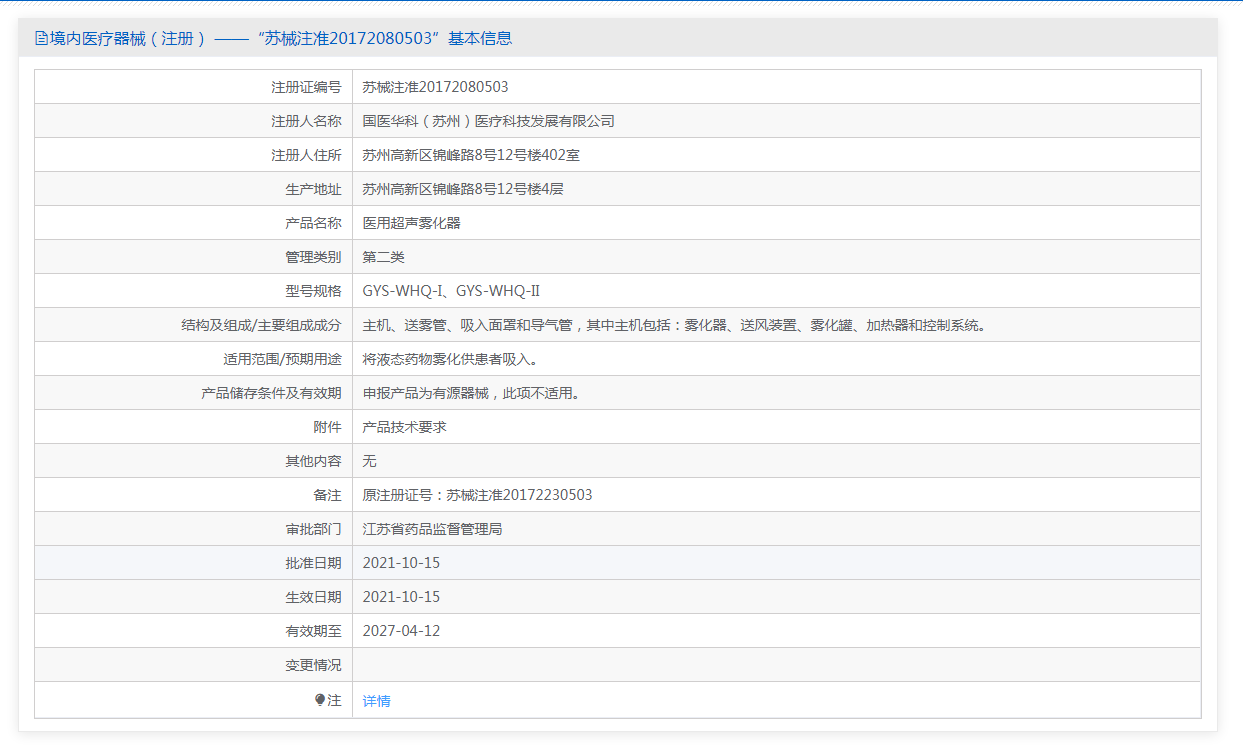The height and width of the screenshot is (750, 1243).
Task: Select registration number 苏械注准20172080503 in the table
Action: (x=435, y=87)
